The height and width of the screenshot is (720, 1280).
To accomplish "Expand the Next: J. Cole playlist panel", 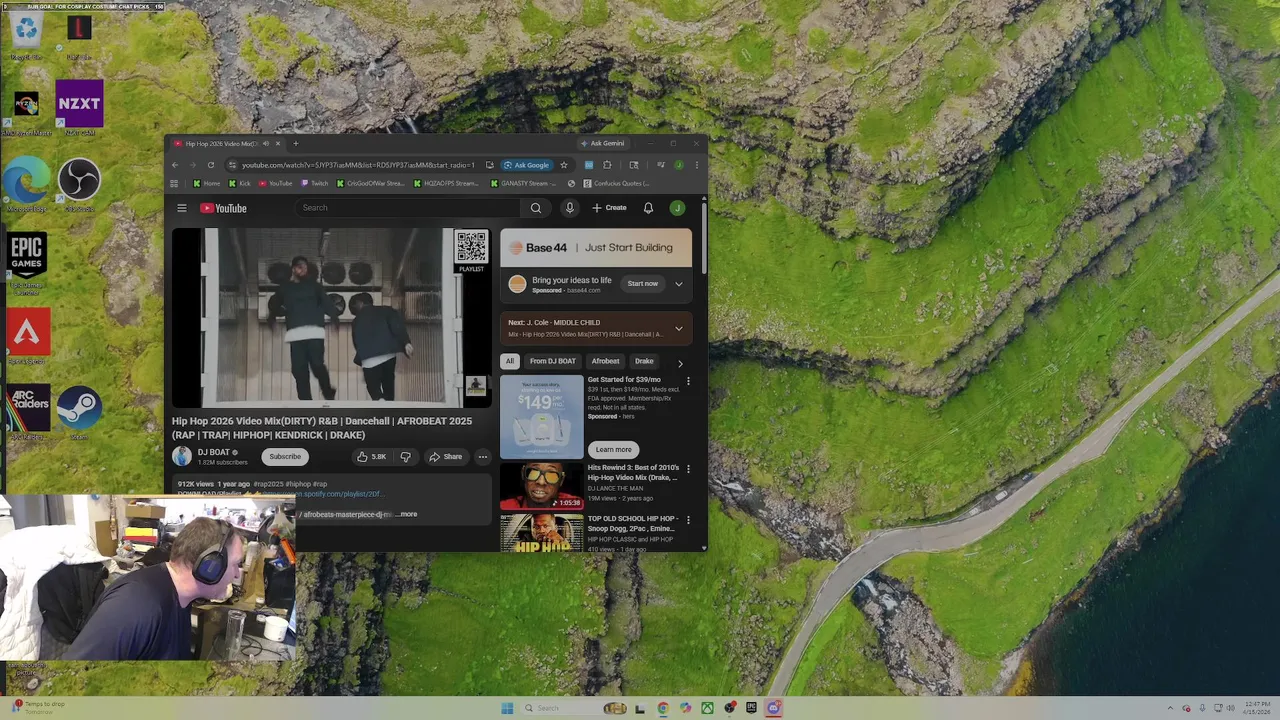I will tap(678, 328).
